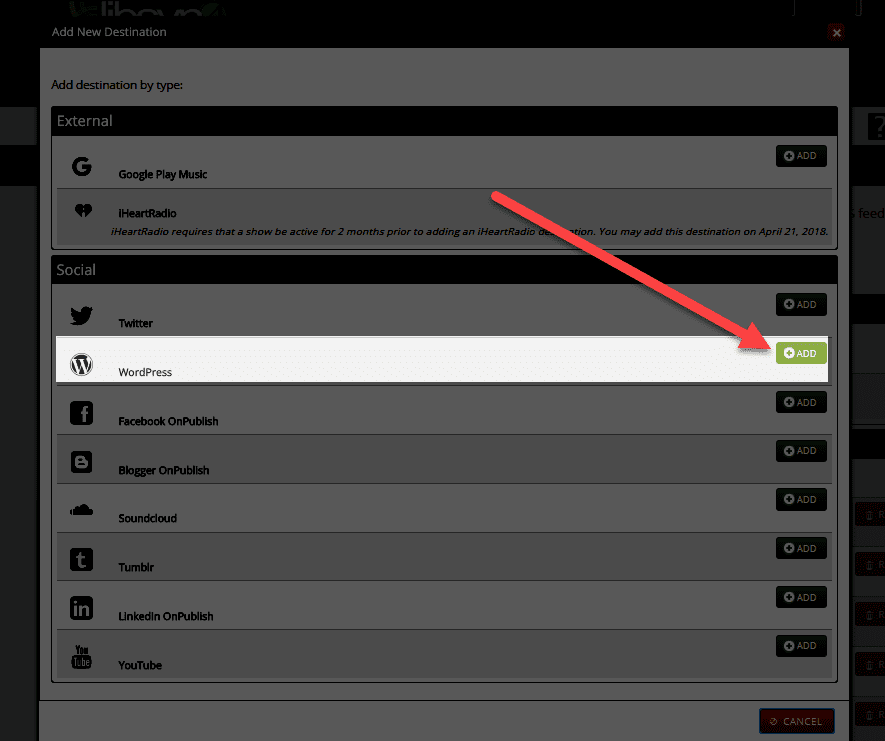
Task: Add Soundcloud destination
Action: tap(801, 500)
